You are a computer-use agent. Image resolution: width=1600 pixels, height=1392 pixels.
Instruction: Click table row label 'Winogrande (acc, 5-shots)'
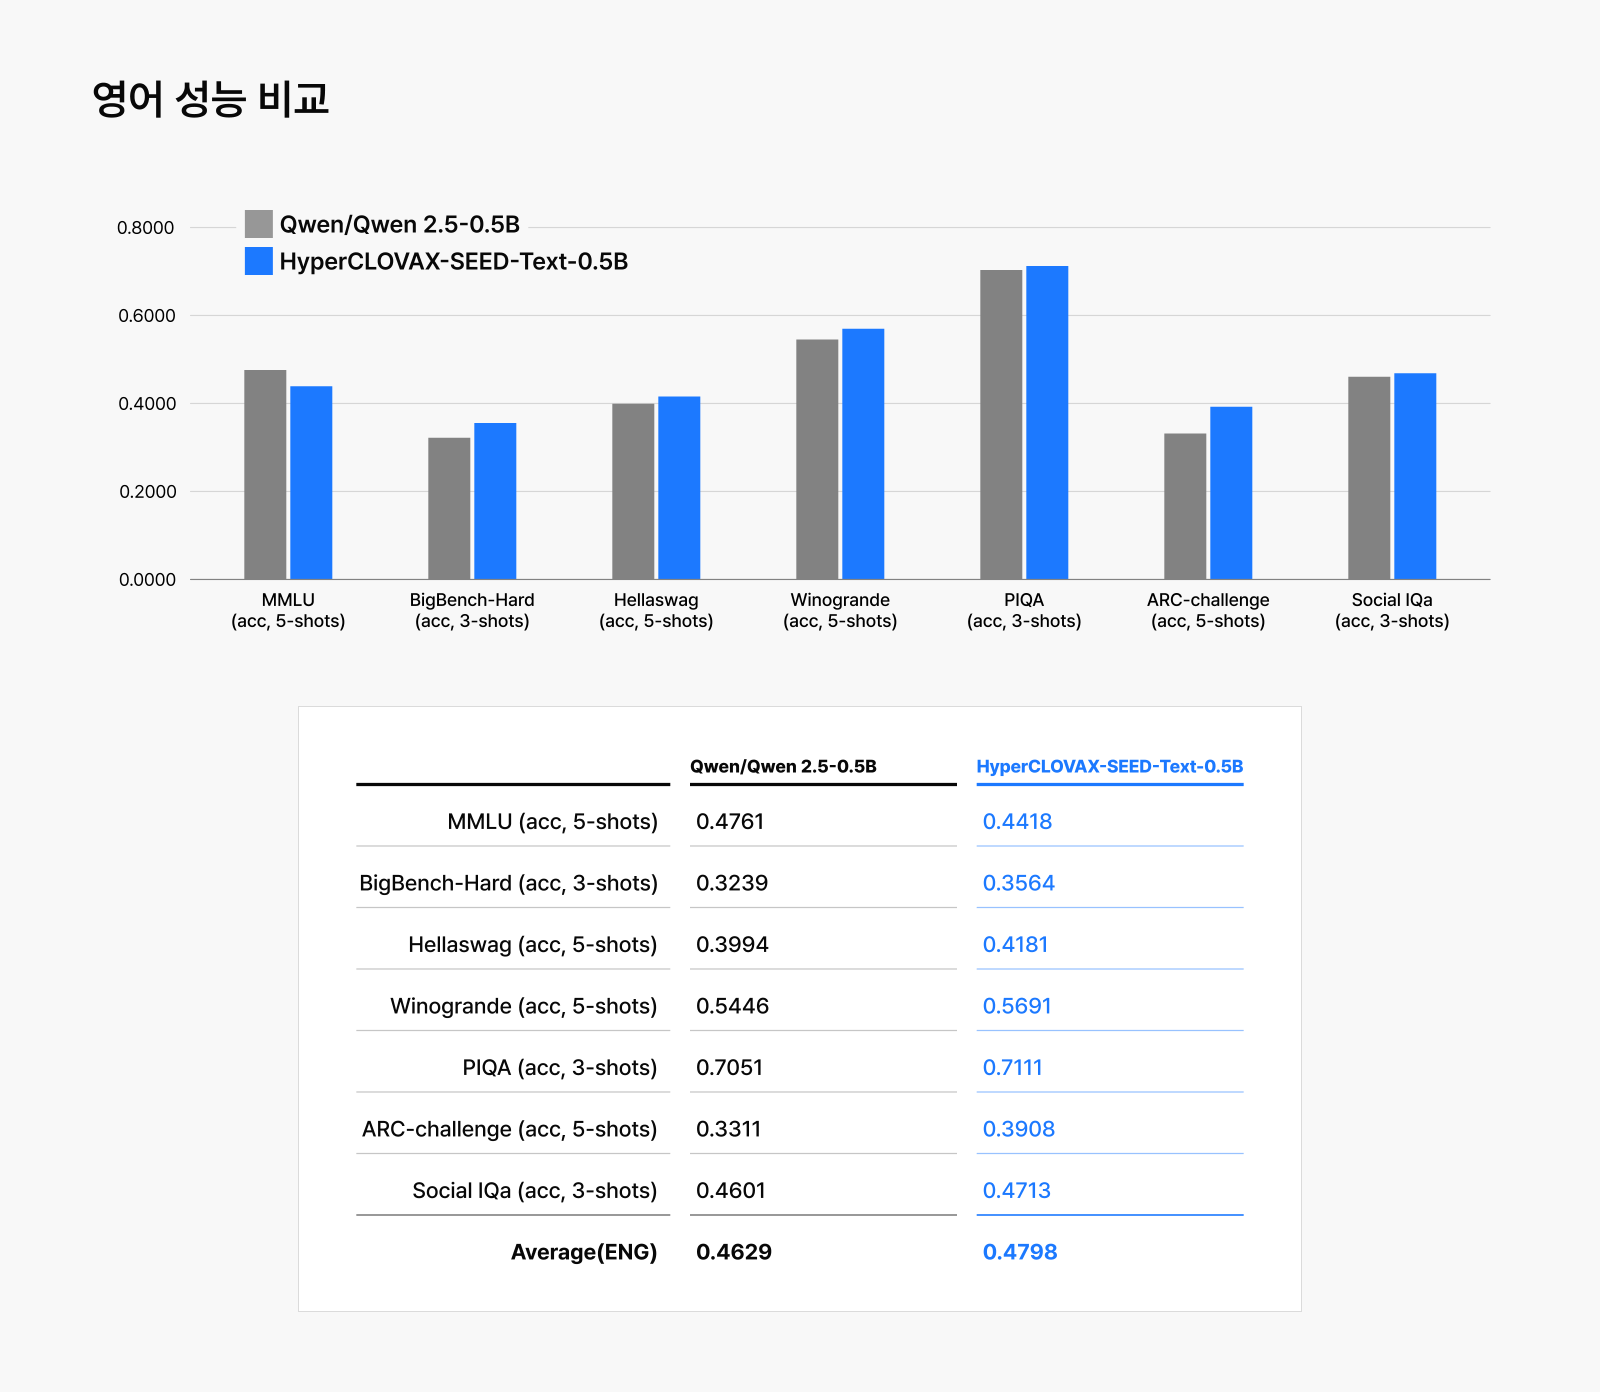[523, 1007]
